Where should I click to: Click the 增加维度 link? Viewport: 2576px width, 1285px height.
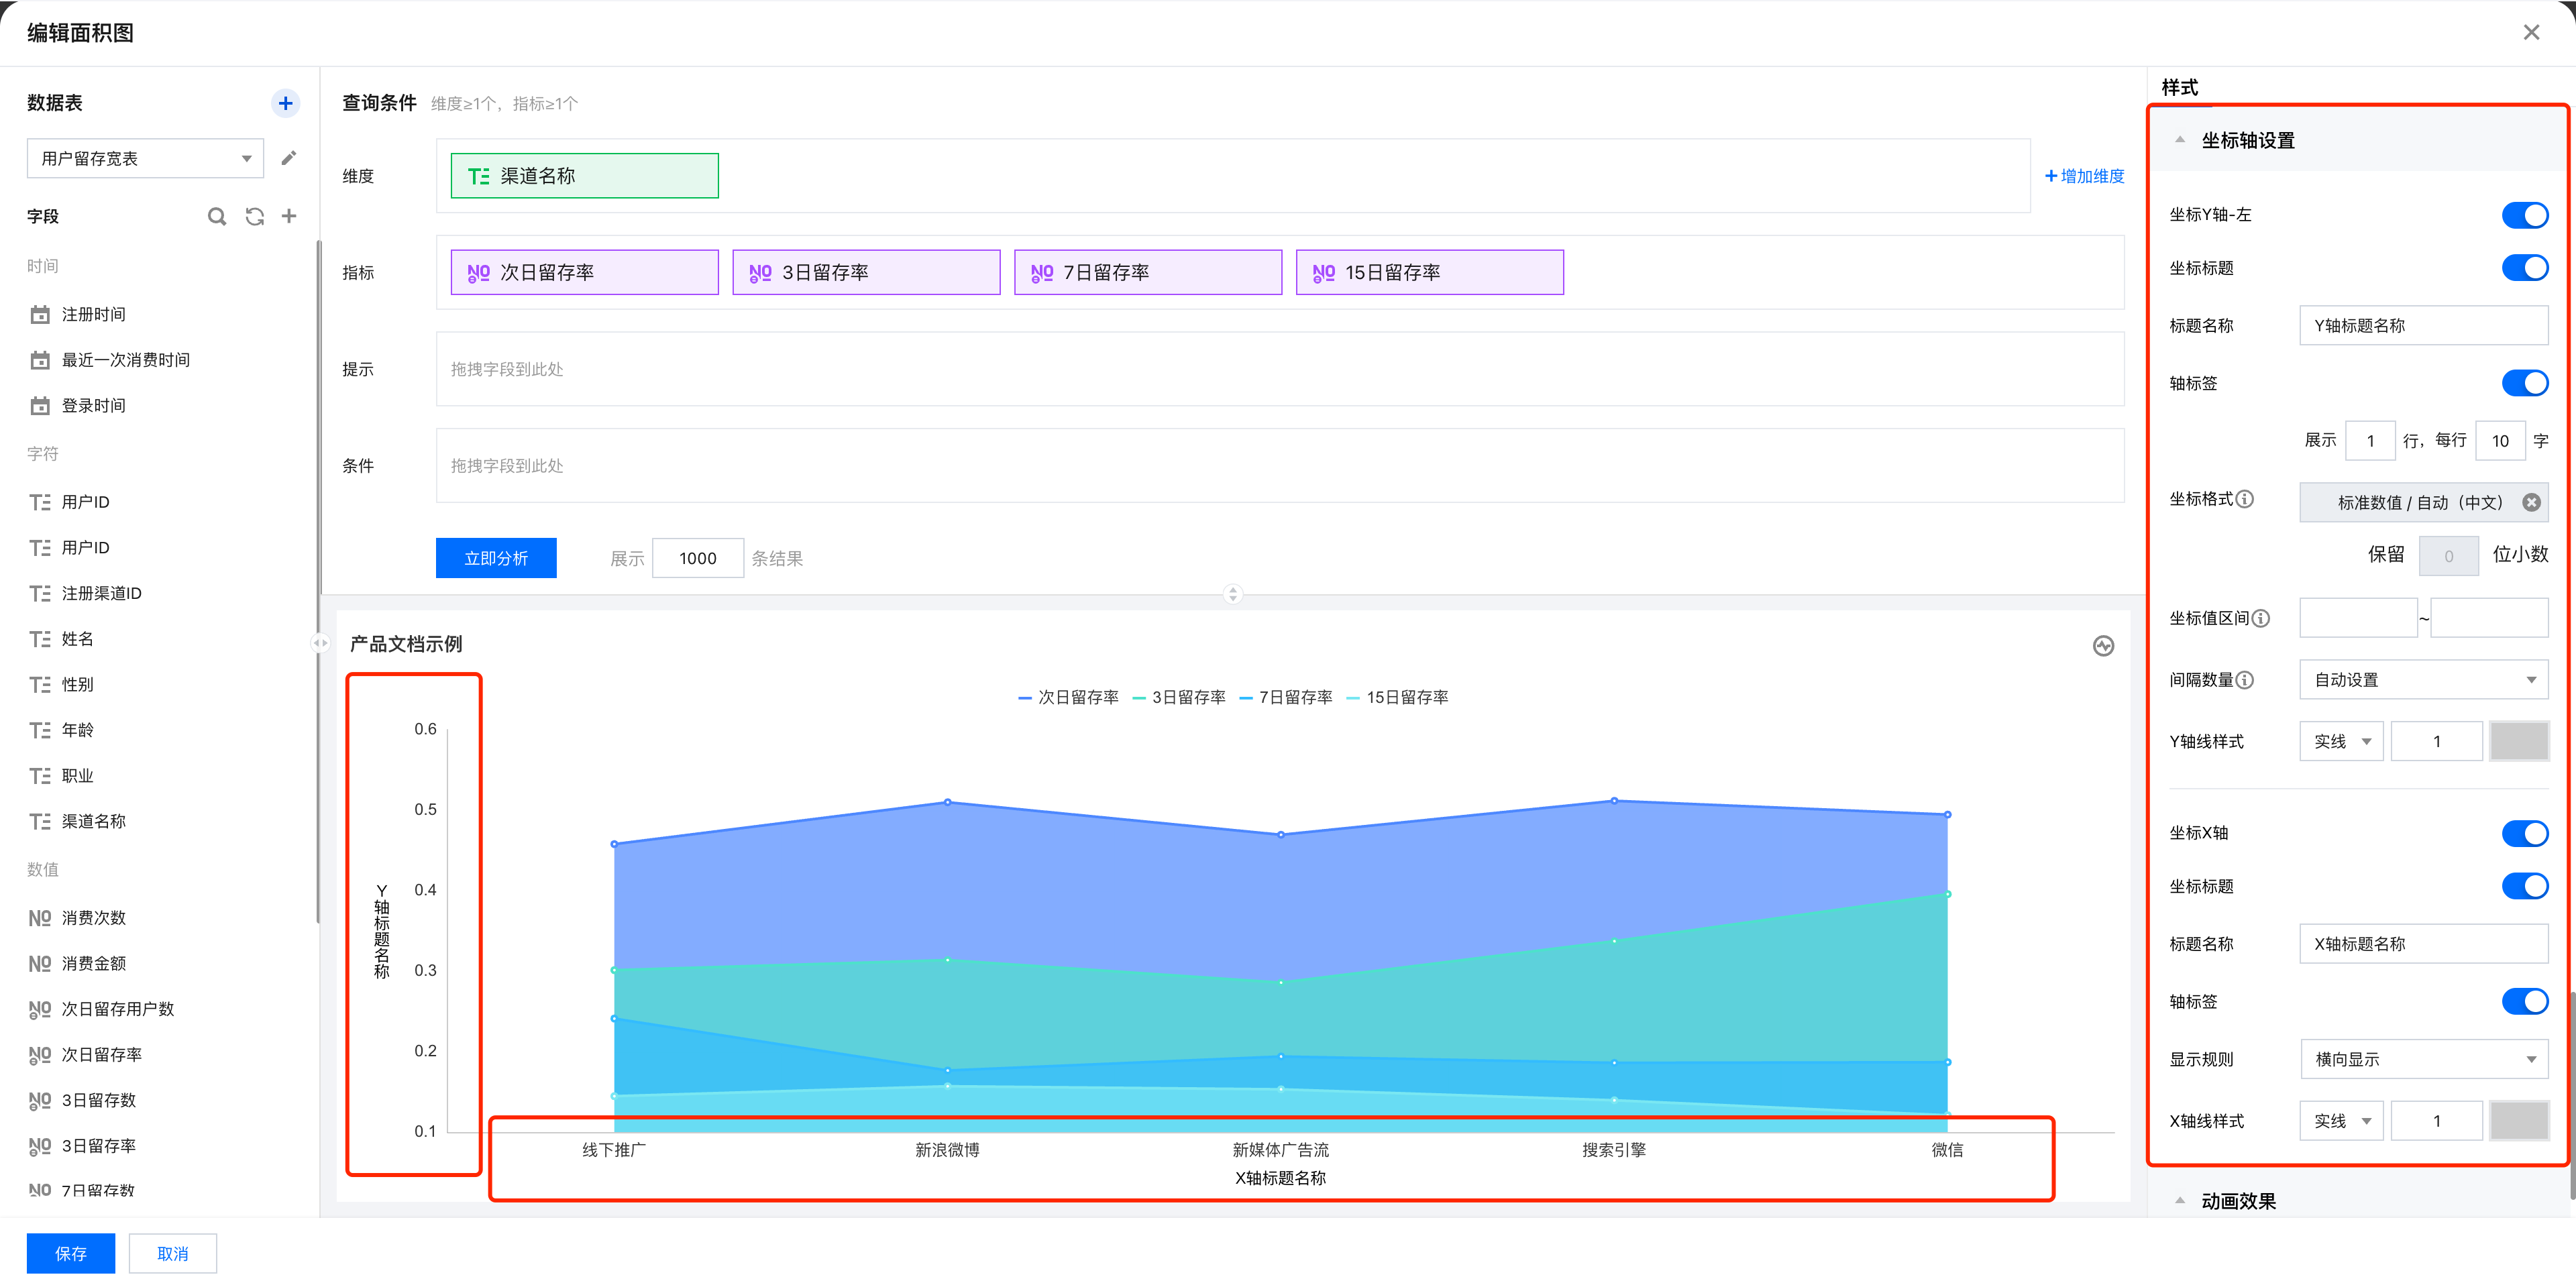pos(2084,176)
